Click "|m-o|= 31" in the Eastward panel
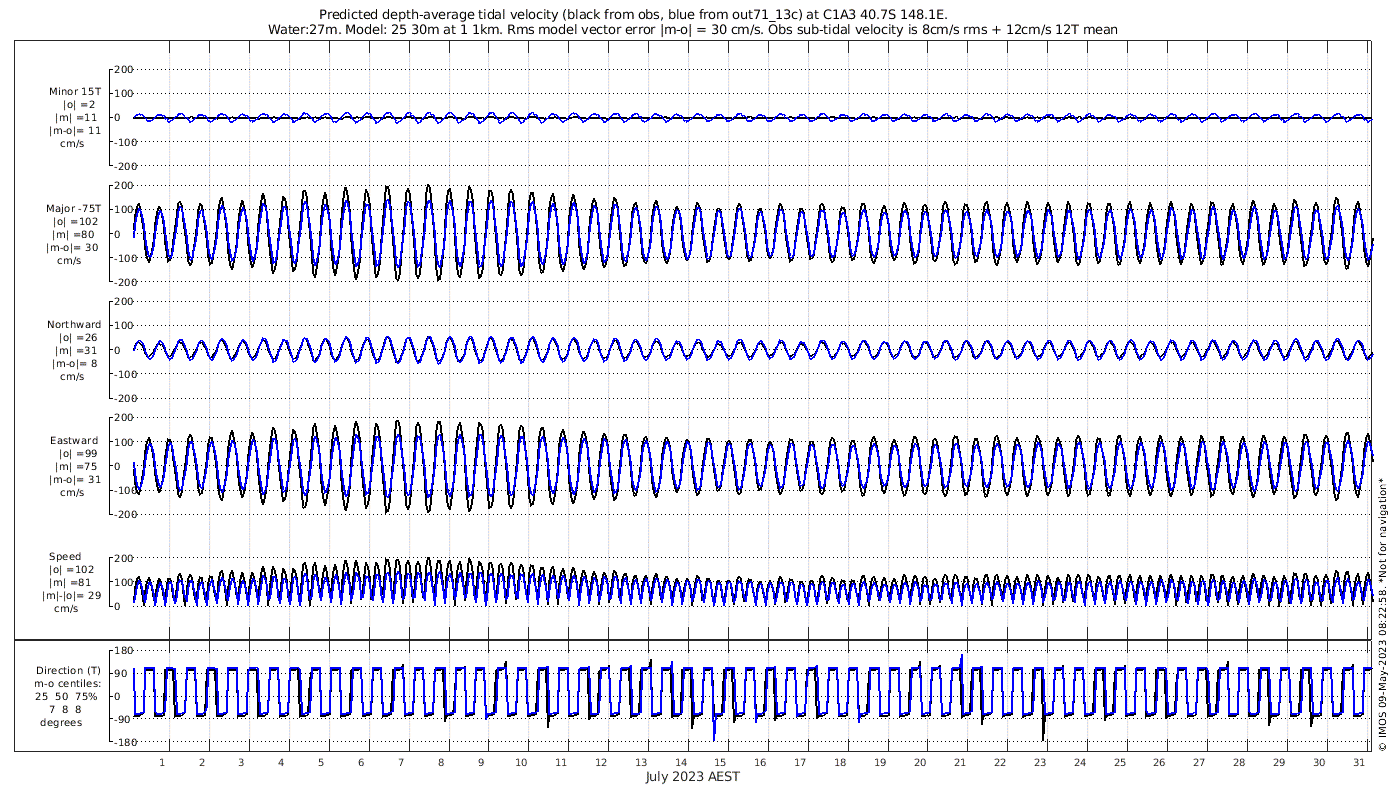This screenshot has width=1400, height=800. [x=76, y=479]
